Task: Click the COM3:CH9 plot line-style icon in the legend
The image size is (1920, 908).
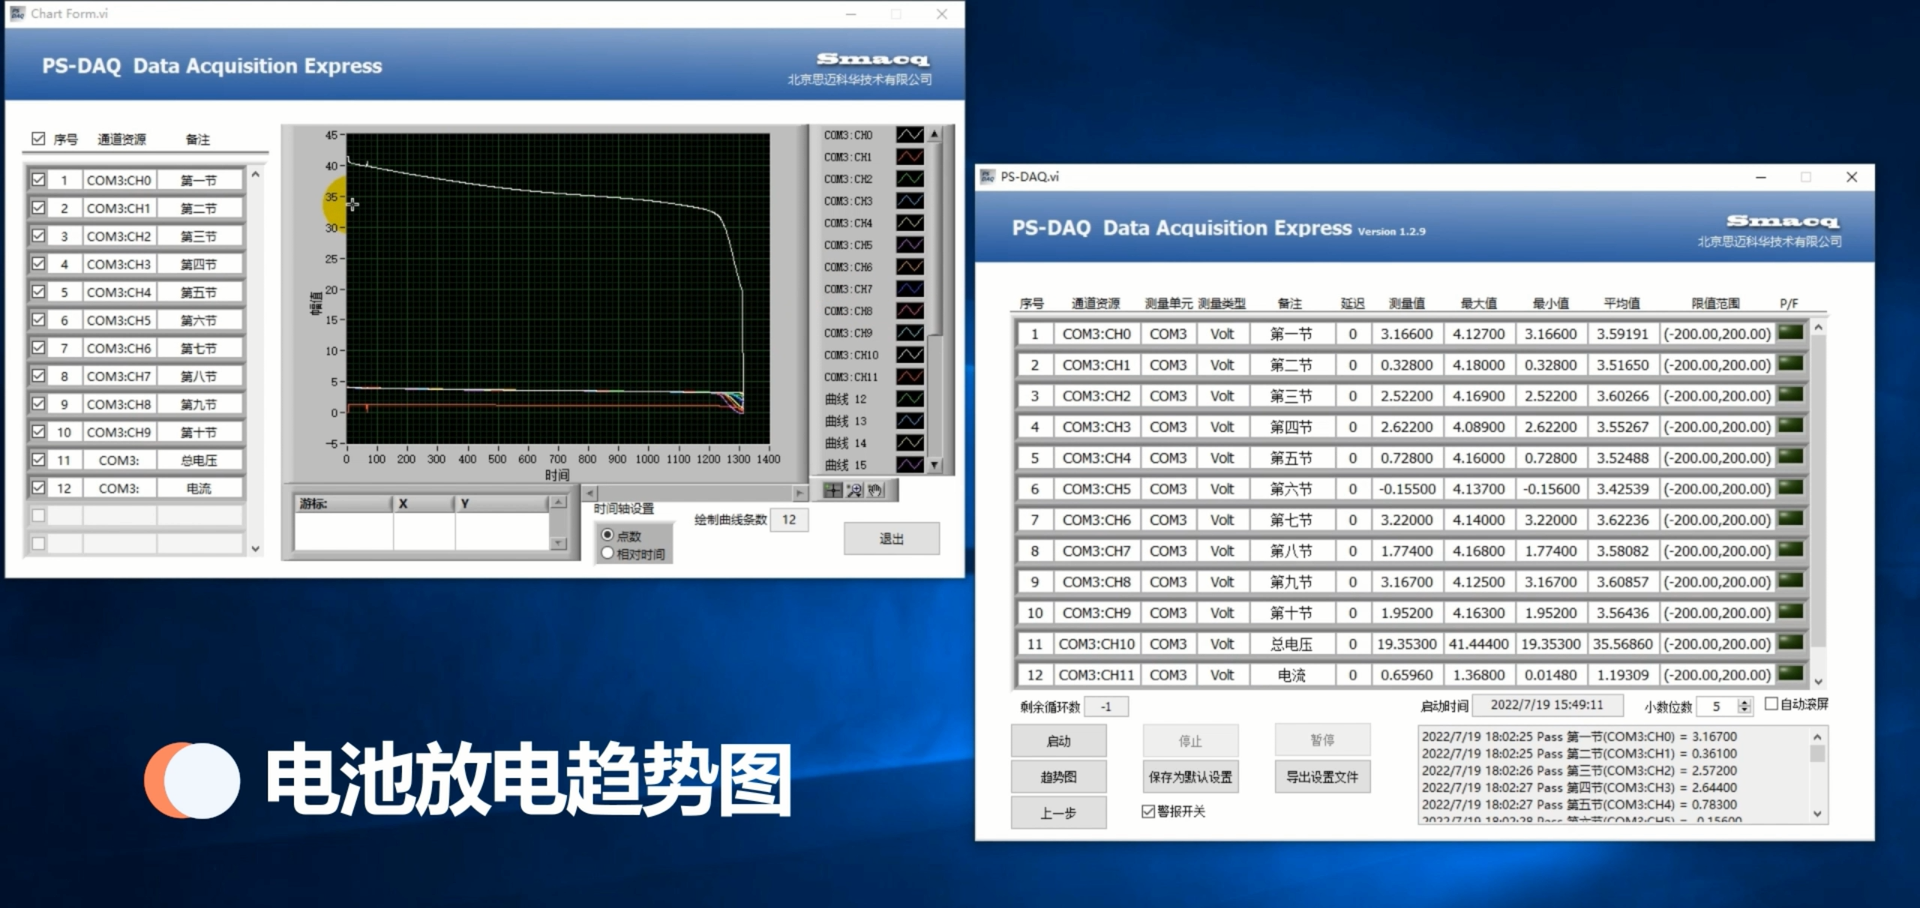Action: (x=910, y=333)
